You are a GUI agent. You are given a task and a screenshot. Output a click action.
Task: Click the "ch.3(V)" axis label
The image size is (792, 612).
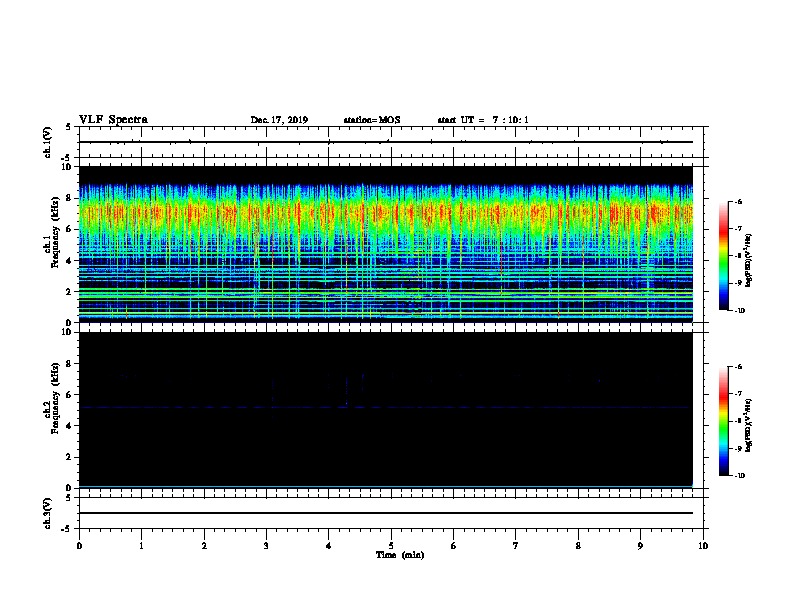tap(48, 514)
